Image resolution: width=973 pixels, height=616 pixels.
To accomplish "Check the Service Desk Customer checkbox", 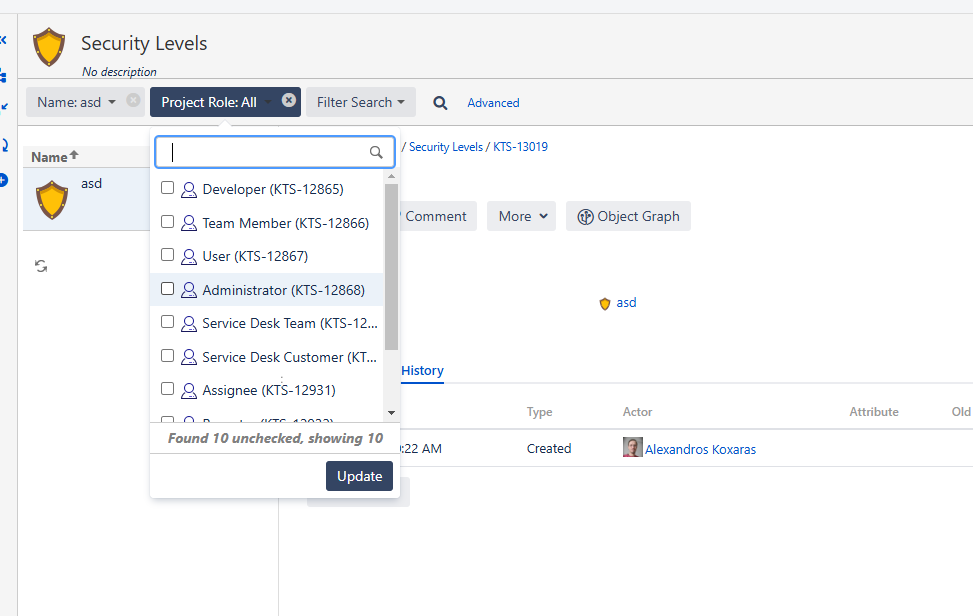I will coord(168,355).
